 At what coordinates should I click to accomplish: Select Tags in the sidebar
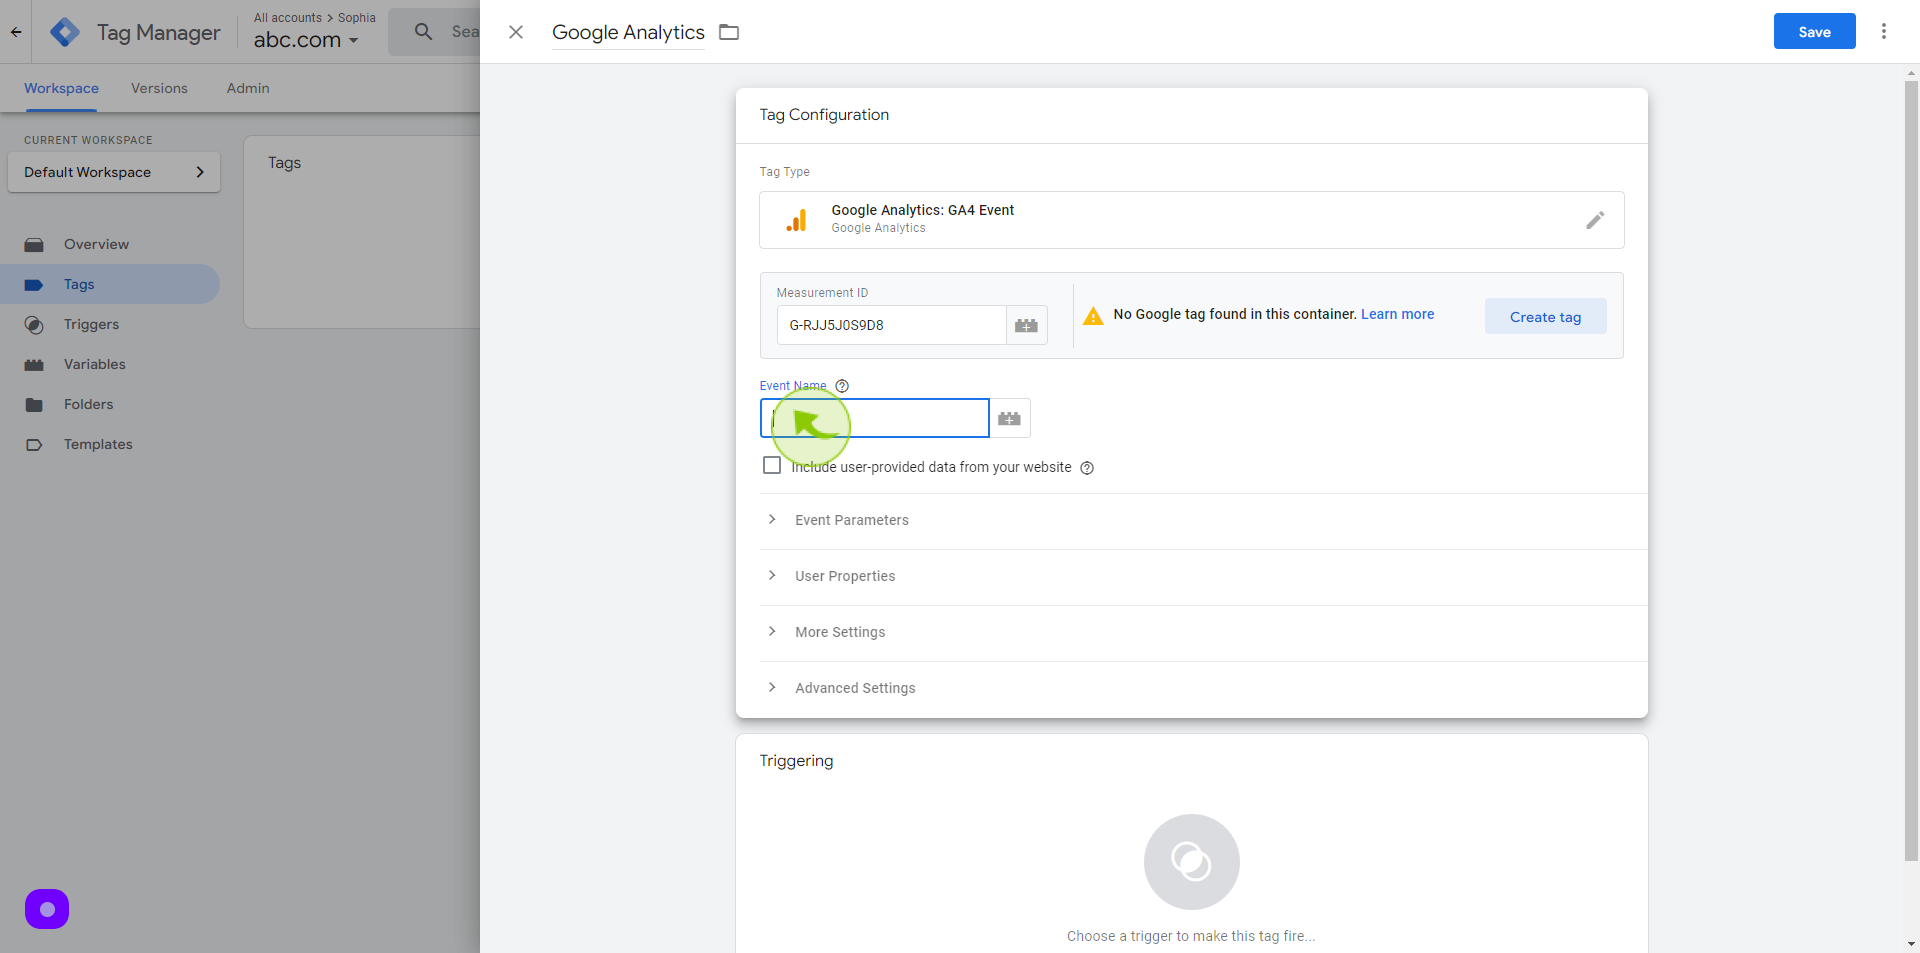110,284
